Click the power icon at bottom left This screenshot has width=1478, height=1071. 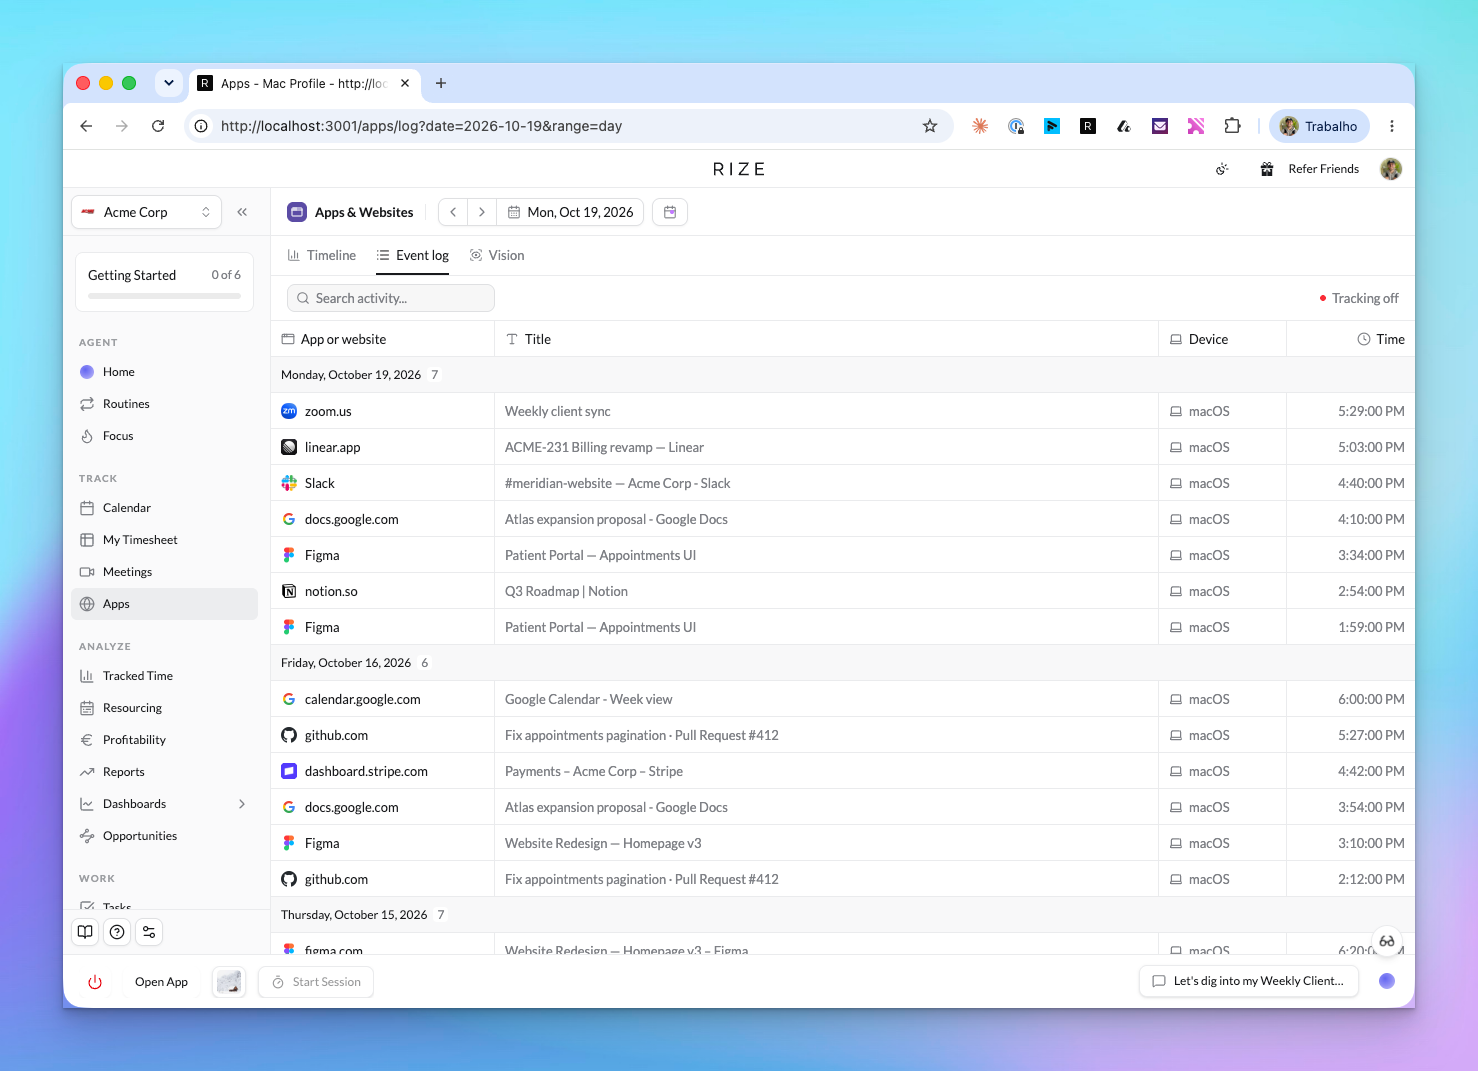click(x=95, y=982)
